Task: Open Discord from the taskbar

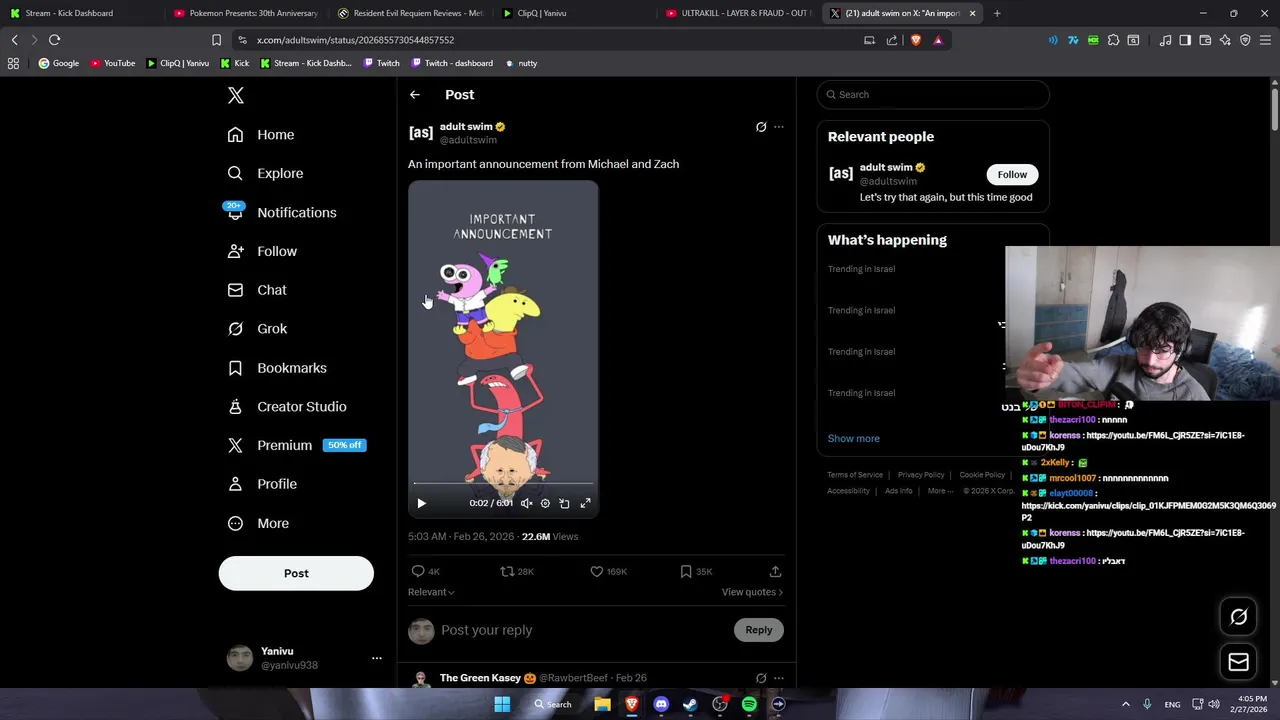Action: (661, 704)
